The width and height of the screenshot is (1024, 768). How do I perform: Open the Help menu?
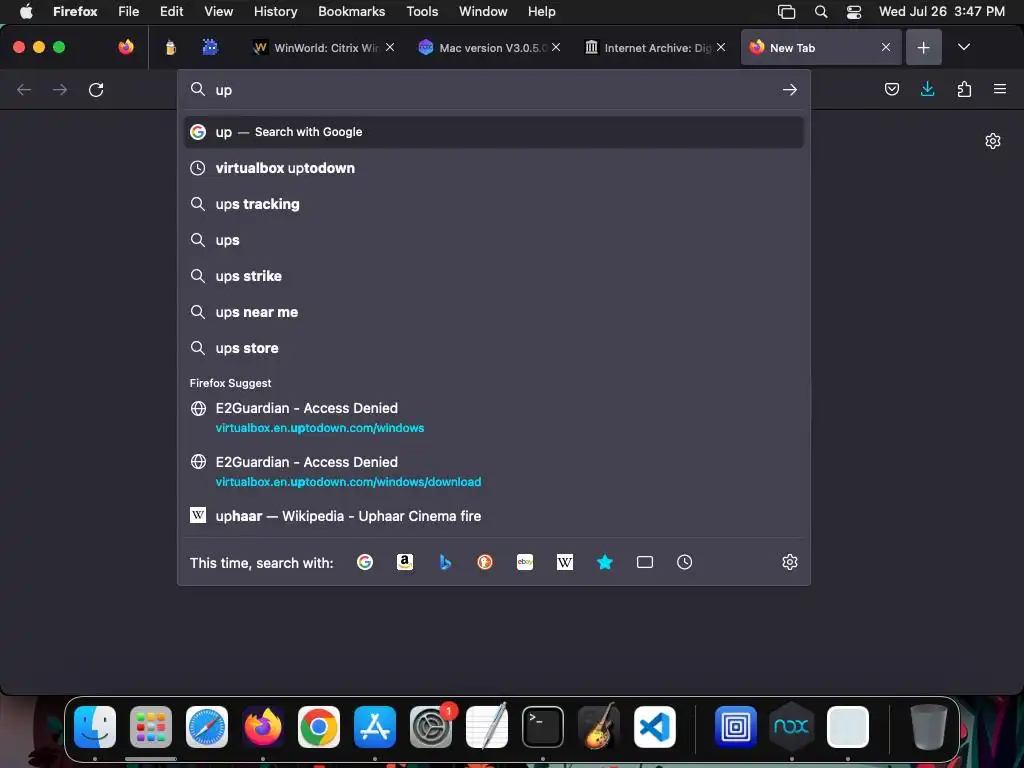541,11
